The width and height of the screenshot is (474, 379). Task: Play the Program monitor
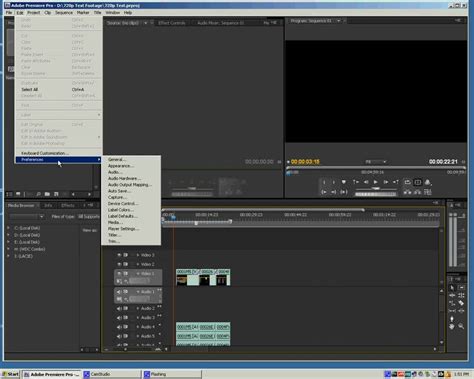[x=376, y=182]
